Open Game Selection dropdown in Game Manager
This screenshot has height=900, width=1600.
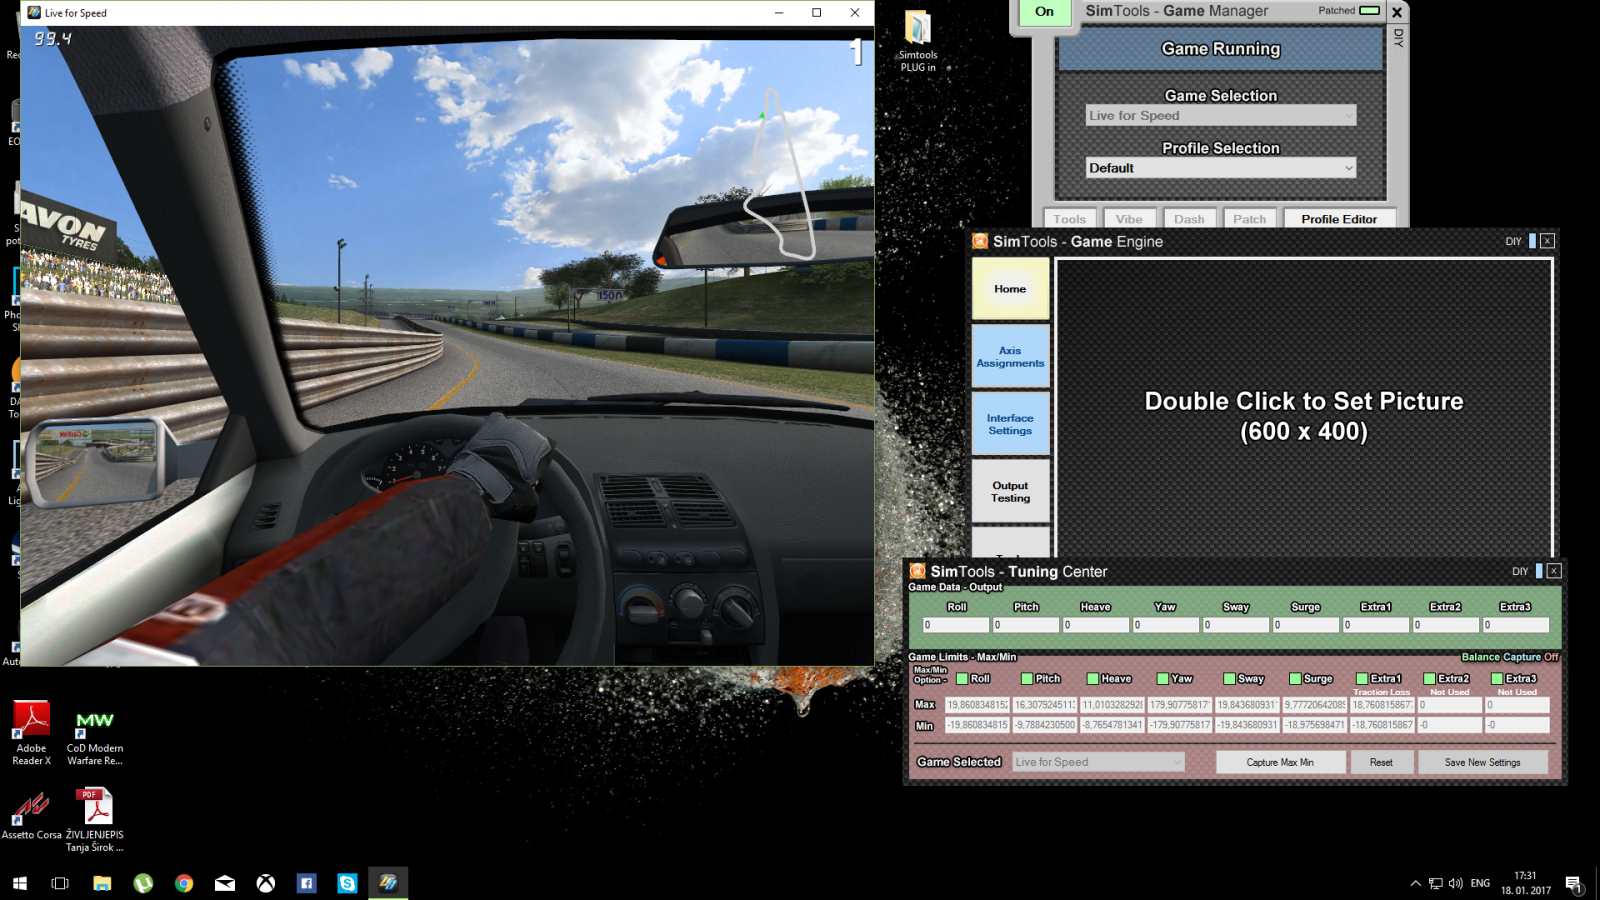click(1221, 116)
